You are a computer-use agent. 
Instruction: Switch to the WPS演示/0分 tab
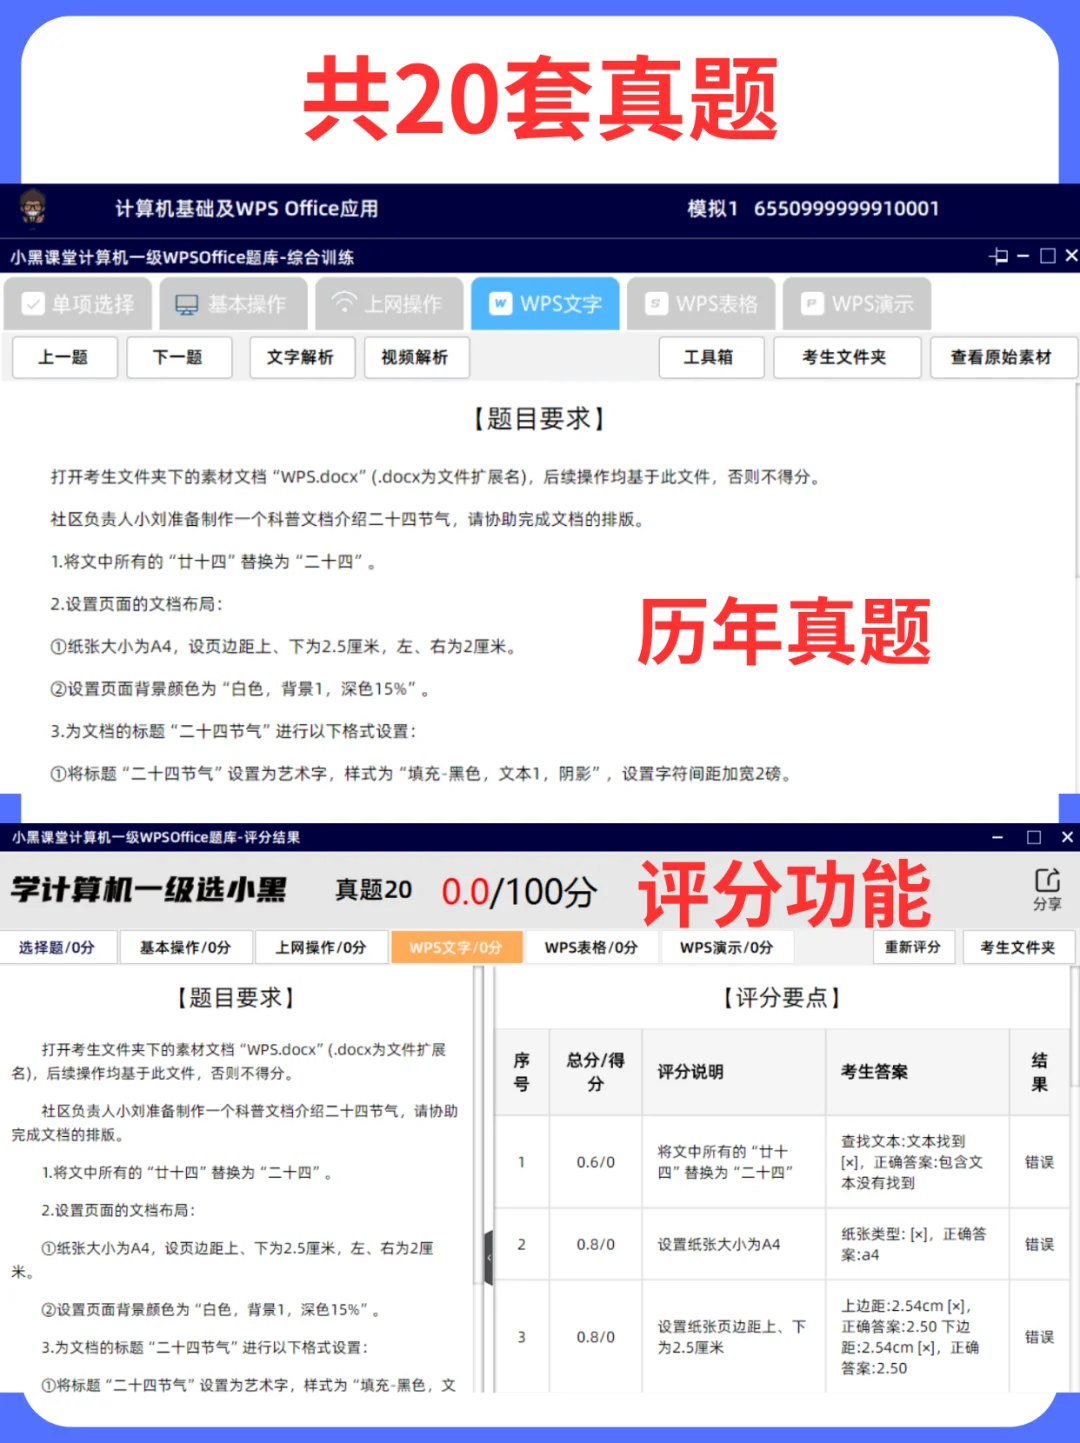pyautogui.click(x=728, y=947)
